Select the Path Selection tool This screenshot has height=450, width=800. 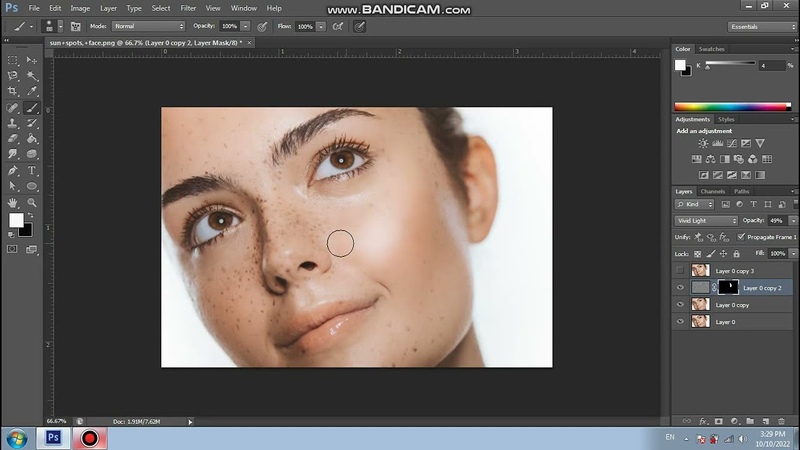[x=13, y=186]
